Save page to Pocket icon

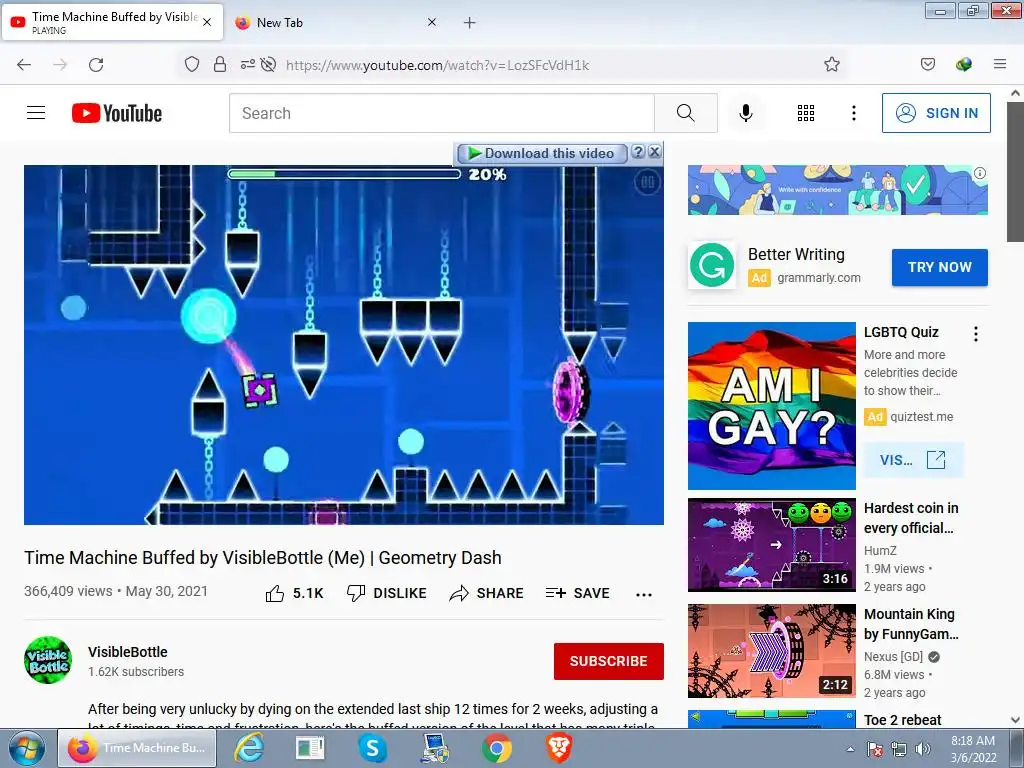point(928,64)
